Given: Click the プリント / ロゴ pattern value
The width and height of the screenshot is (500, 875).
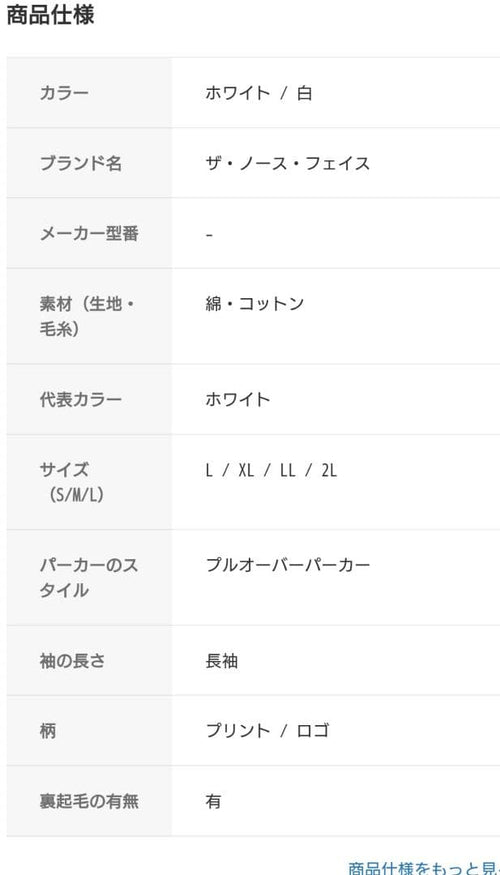Looking at the screenshot, I should tap(267, 730).
